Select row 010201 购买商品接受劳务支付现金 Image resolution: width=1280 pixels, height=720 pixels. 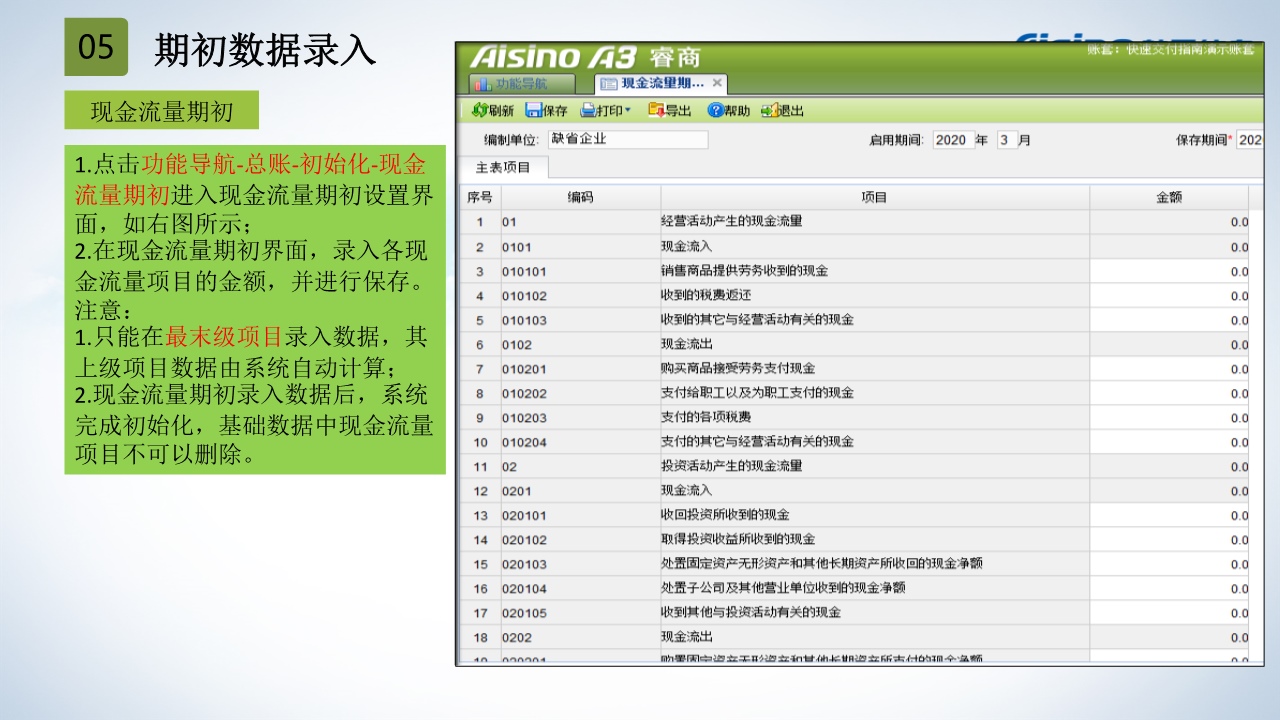[738, 369]
